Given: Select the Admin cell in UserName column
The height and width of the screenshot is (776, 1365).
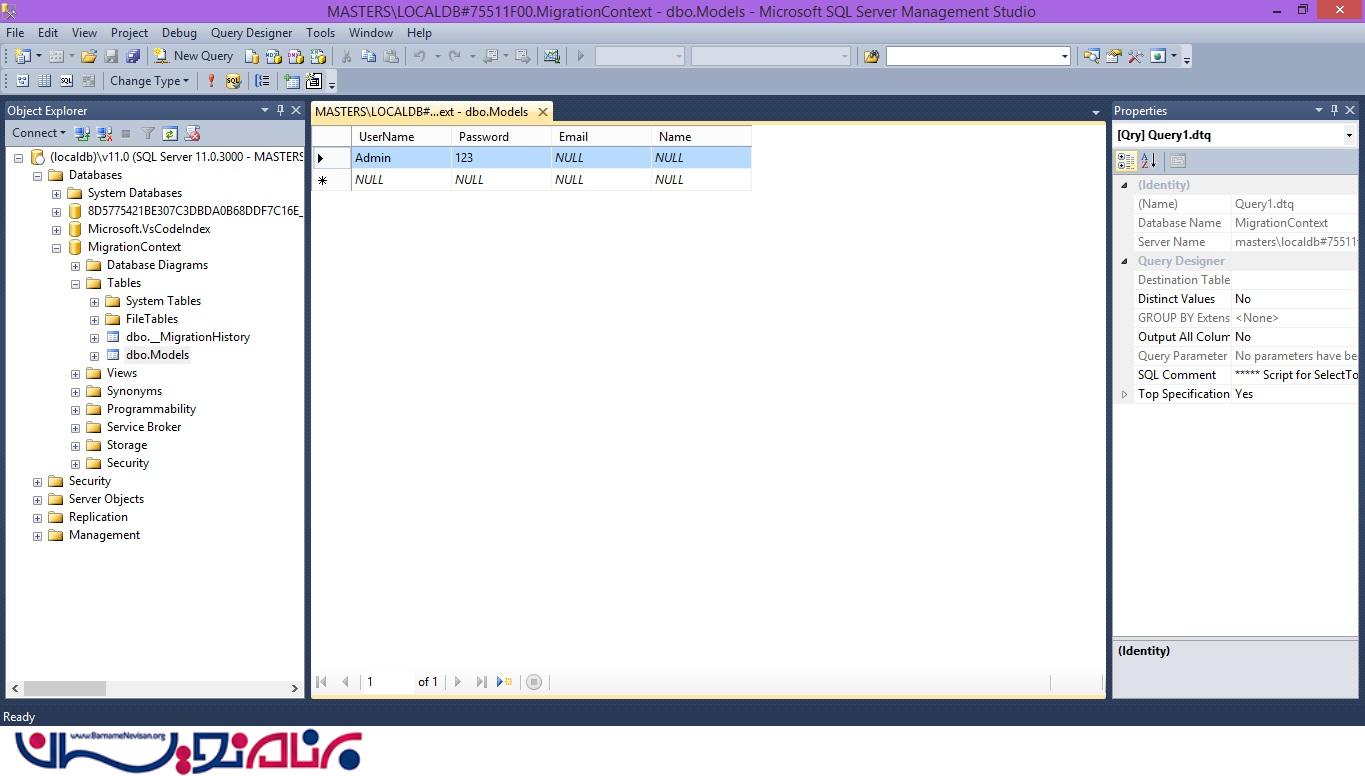Looking at the screenshot, I should pos(400,158).
